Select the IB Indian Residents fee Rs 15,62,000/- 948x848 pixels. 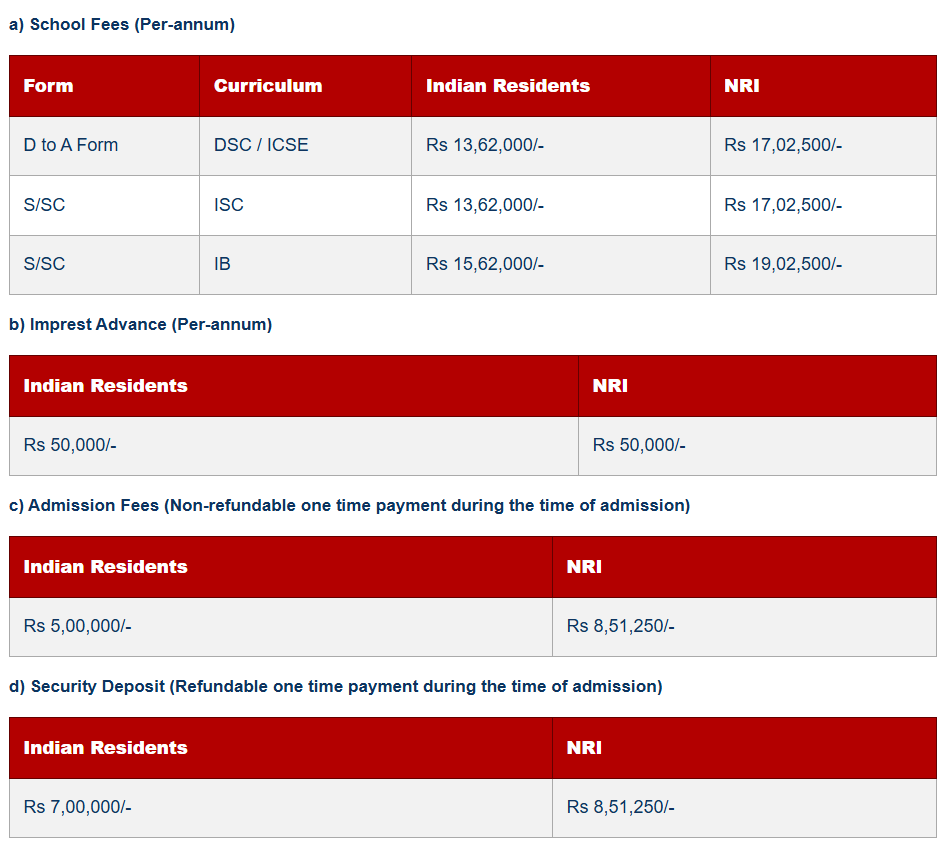click(x=484, y=264)
